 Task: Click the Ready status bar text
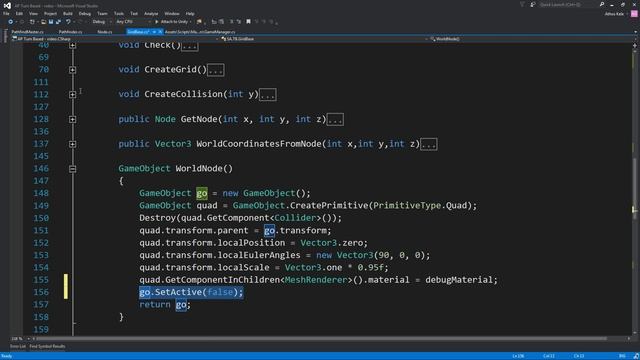(7, 356)
